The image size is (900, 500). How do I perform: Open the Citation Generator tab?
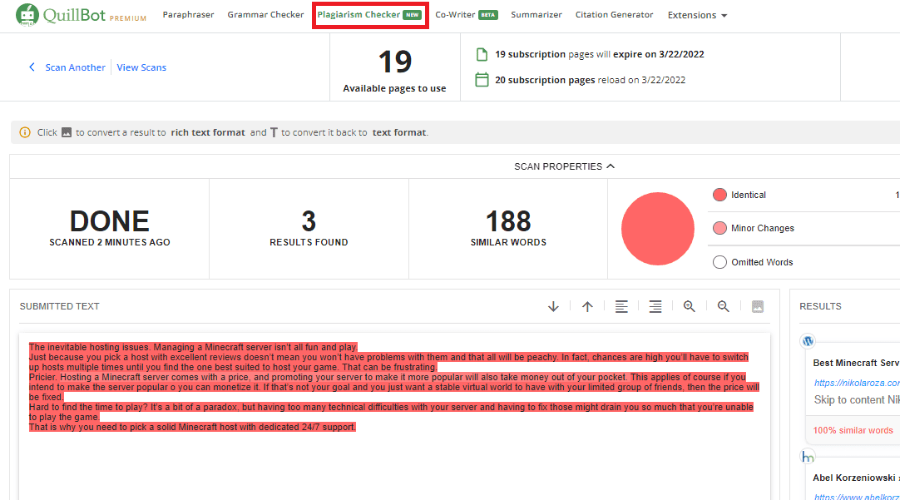click(614, 15)
